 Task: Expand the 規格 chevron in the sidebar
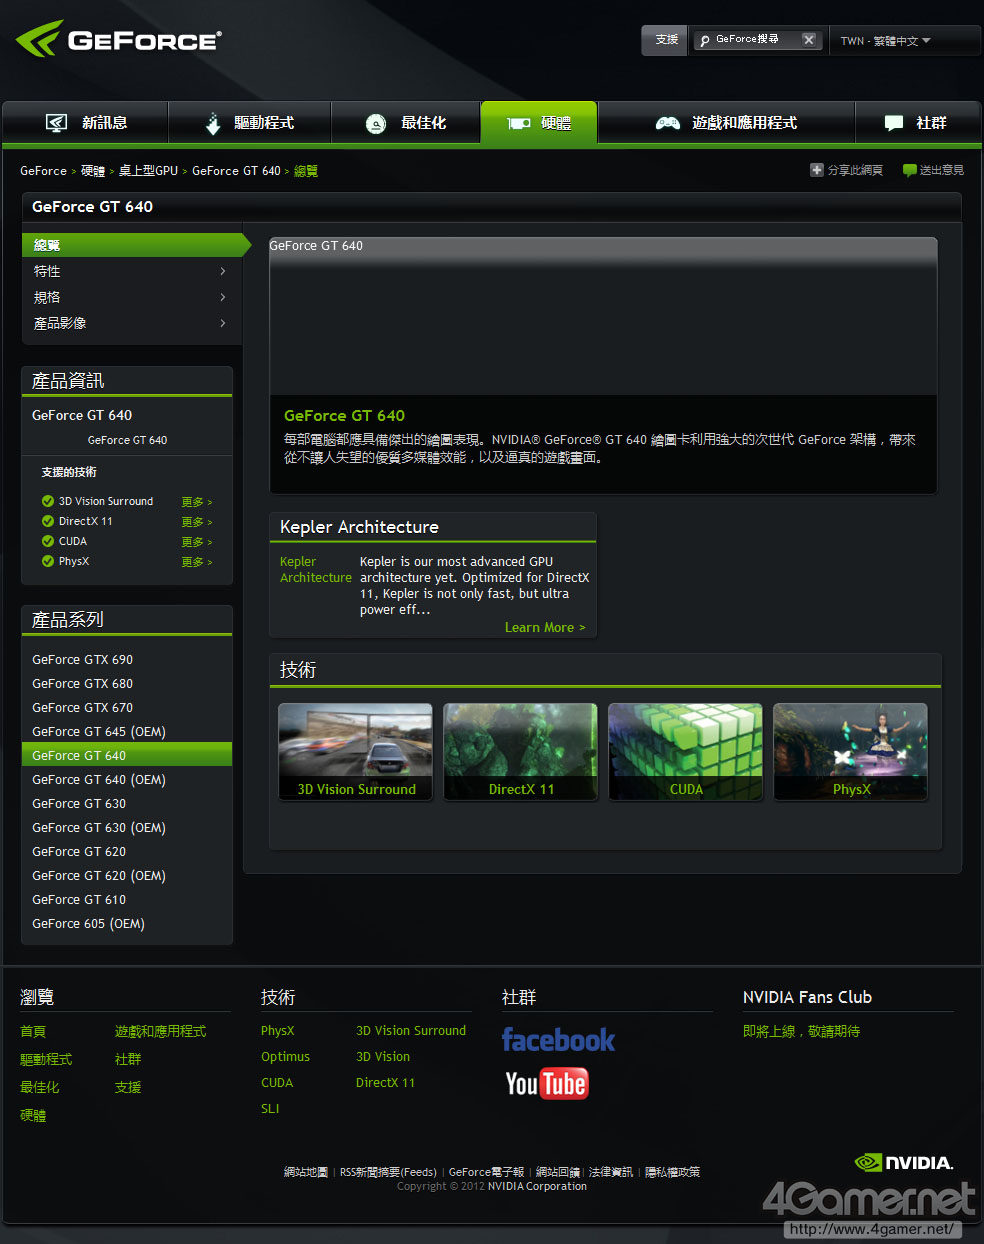point(222,297)
